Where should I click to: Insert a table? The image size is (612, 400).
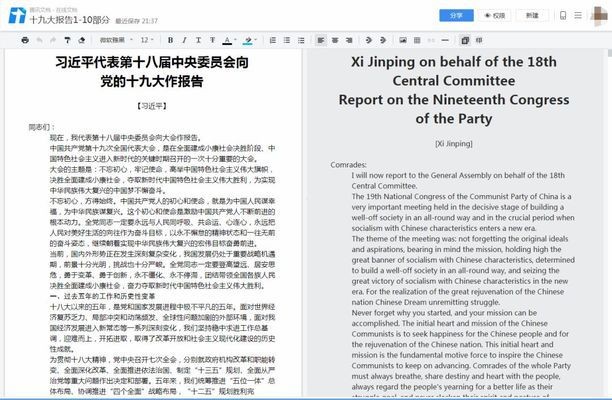(417, 40)
